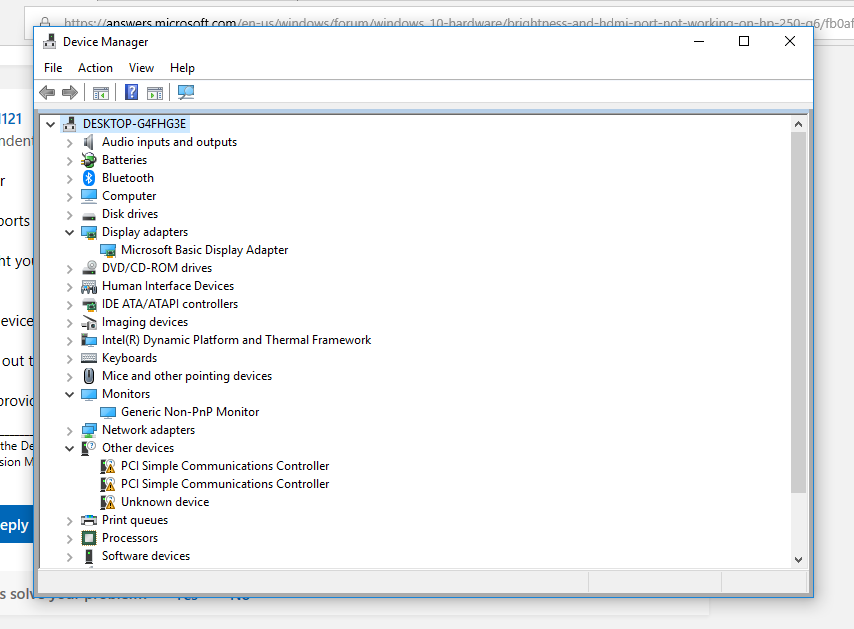Select the second PCI Simple Communications Controller

(225, 484)
